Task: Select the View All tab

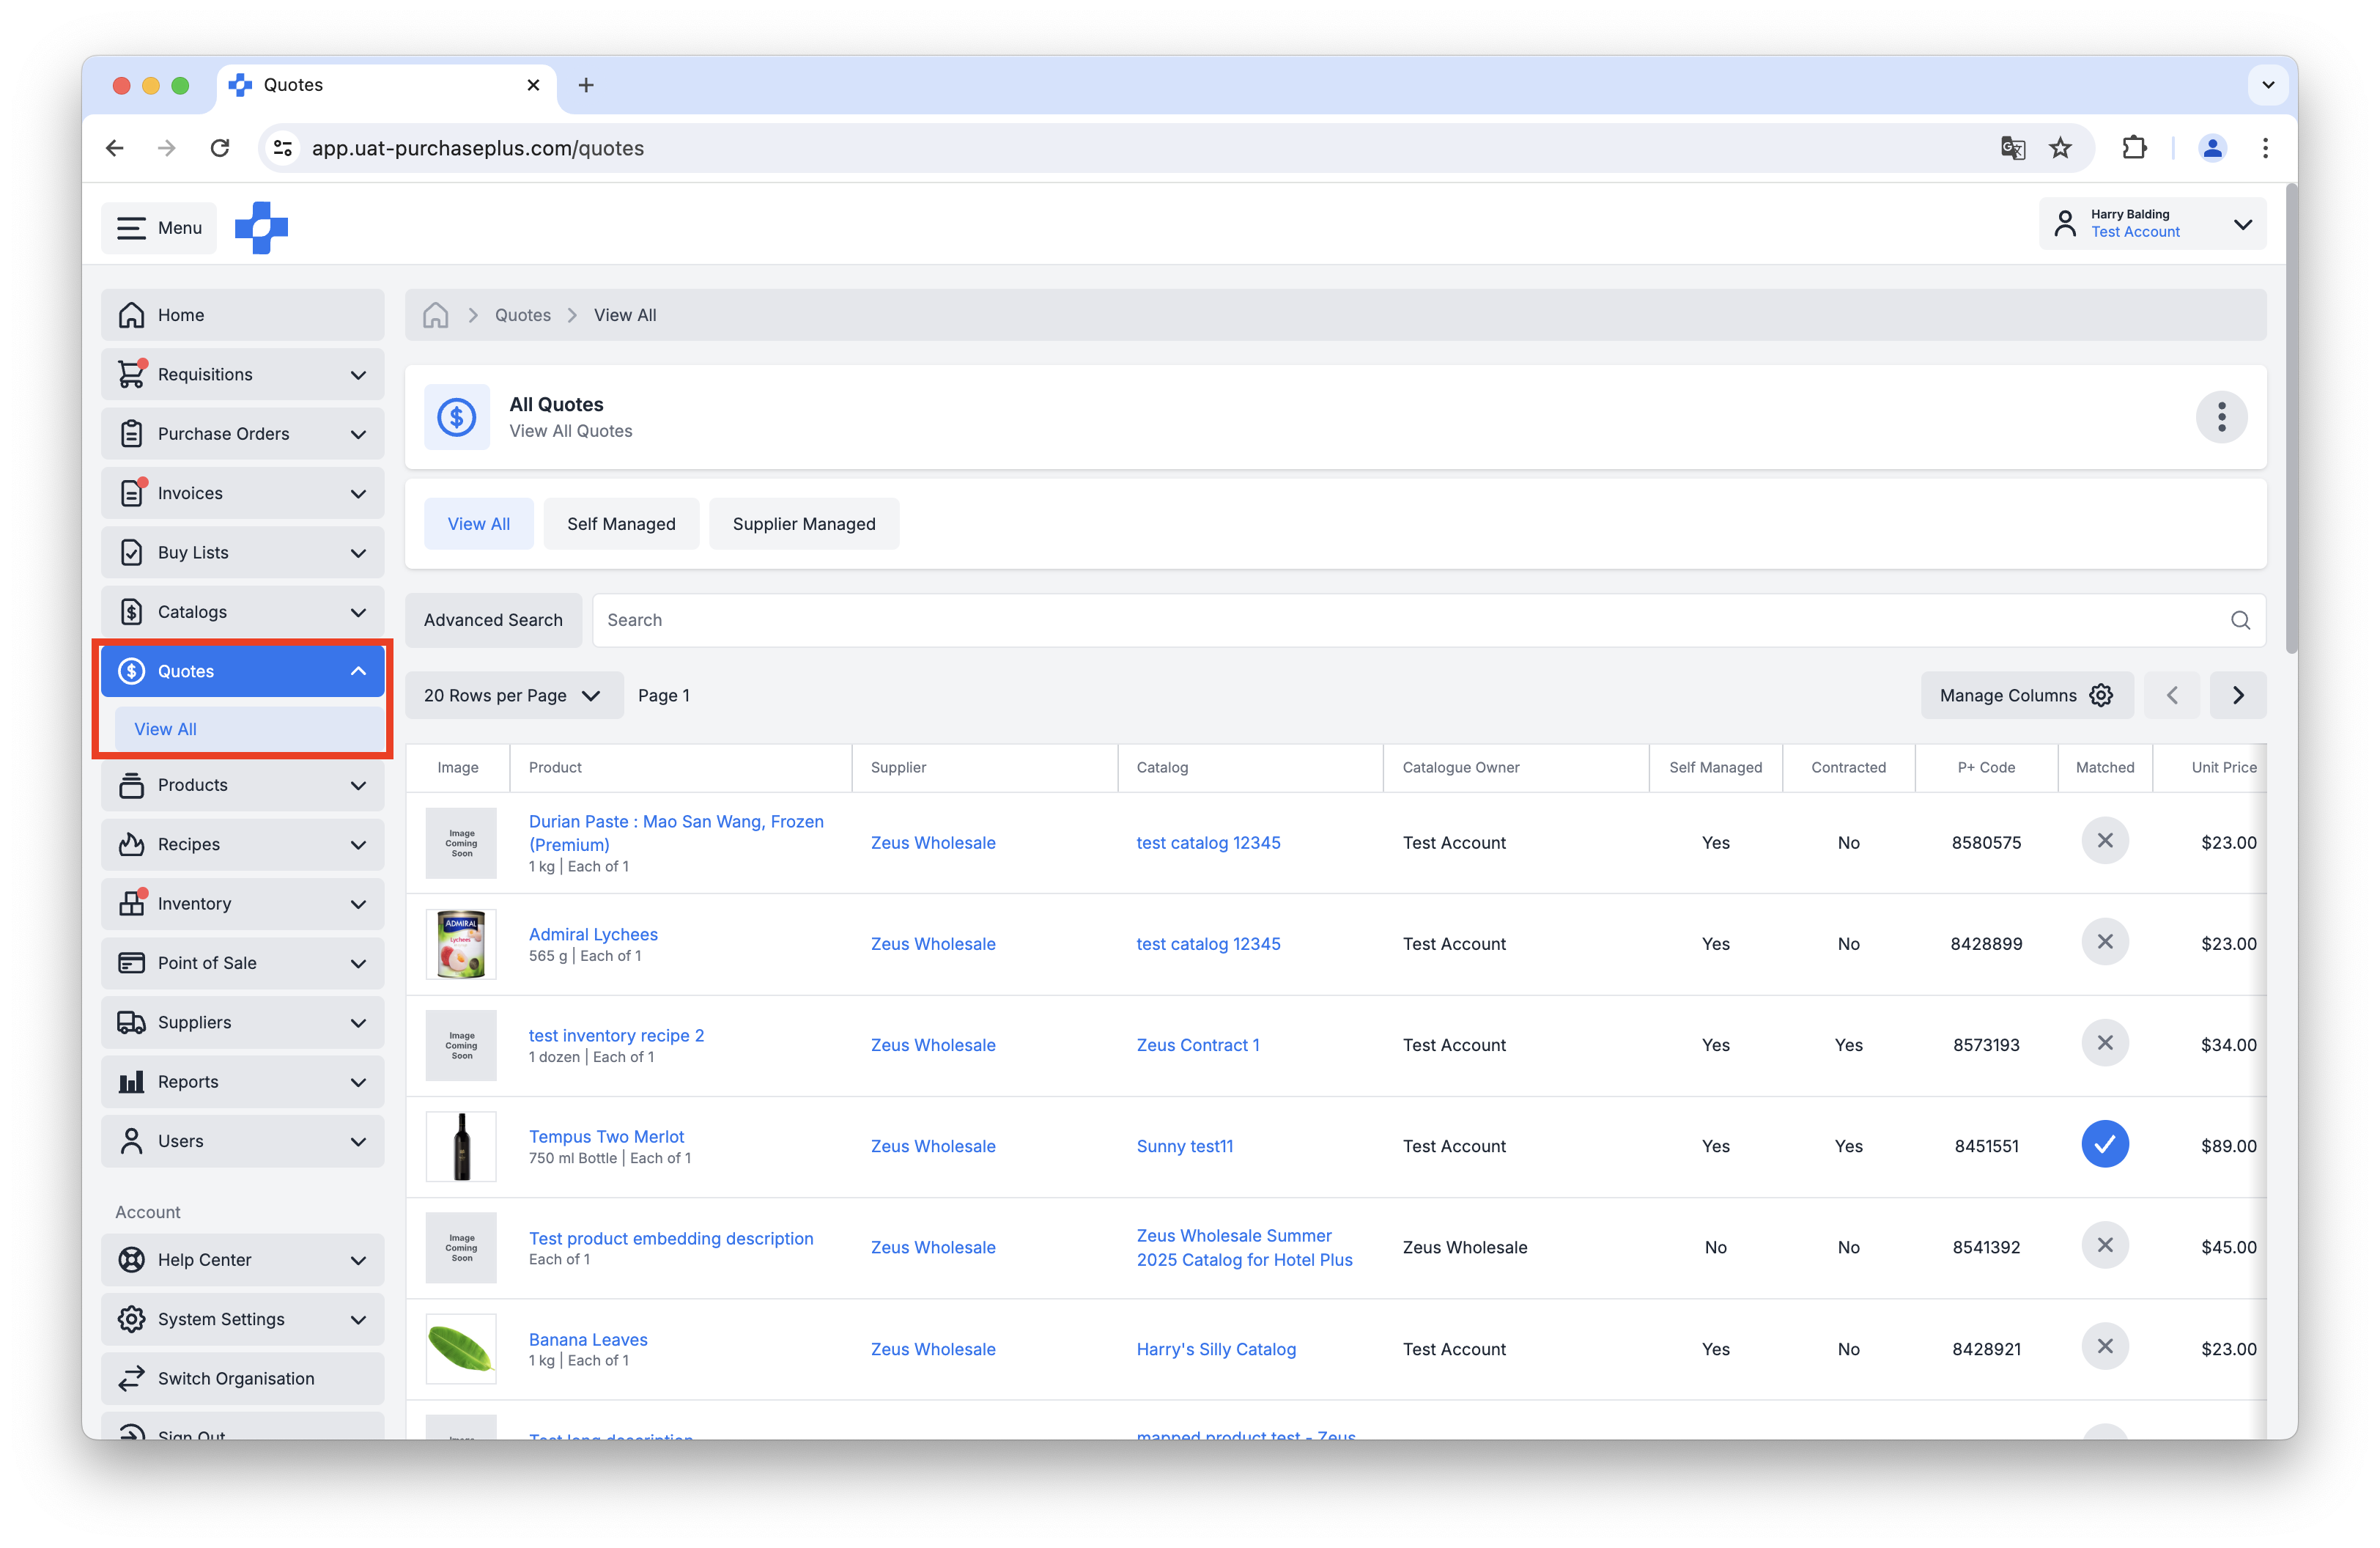Action: click(479, 524)
